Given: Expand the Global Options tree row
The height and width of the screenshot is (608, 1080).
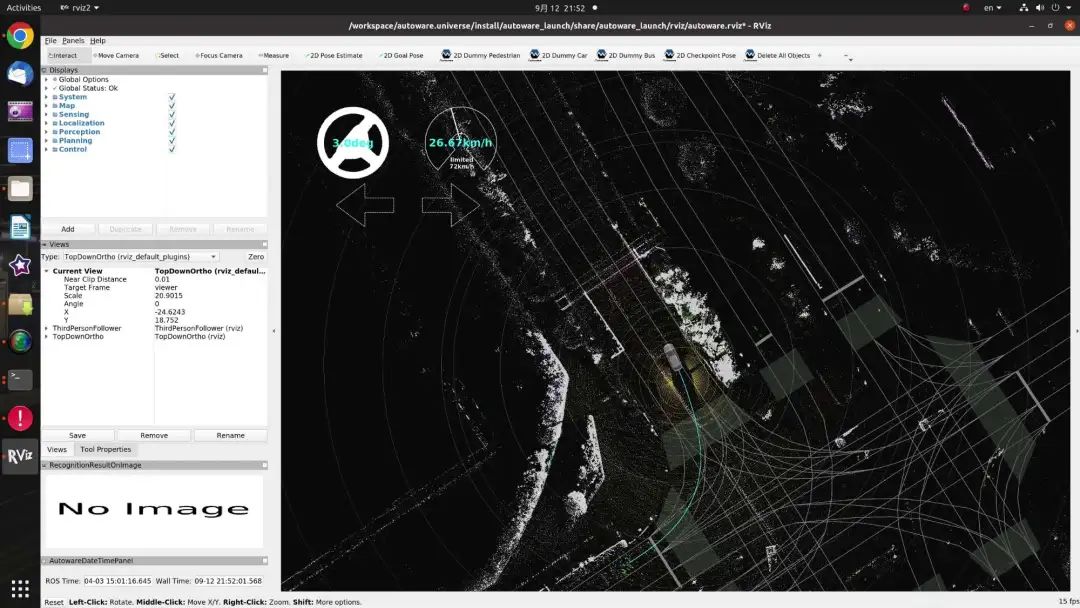Looking at the screenshot, I should pos(46,80).
